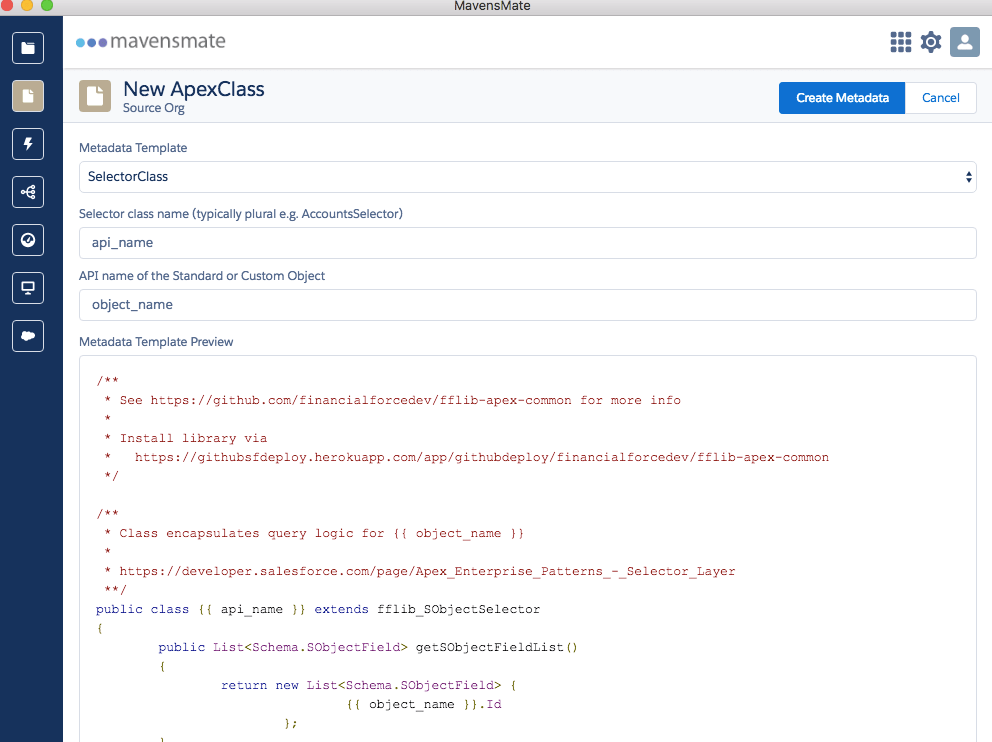Click the Create Metadata button

point(842,98)
